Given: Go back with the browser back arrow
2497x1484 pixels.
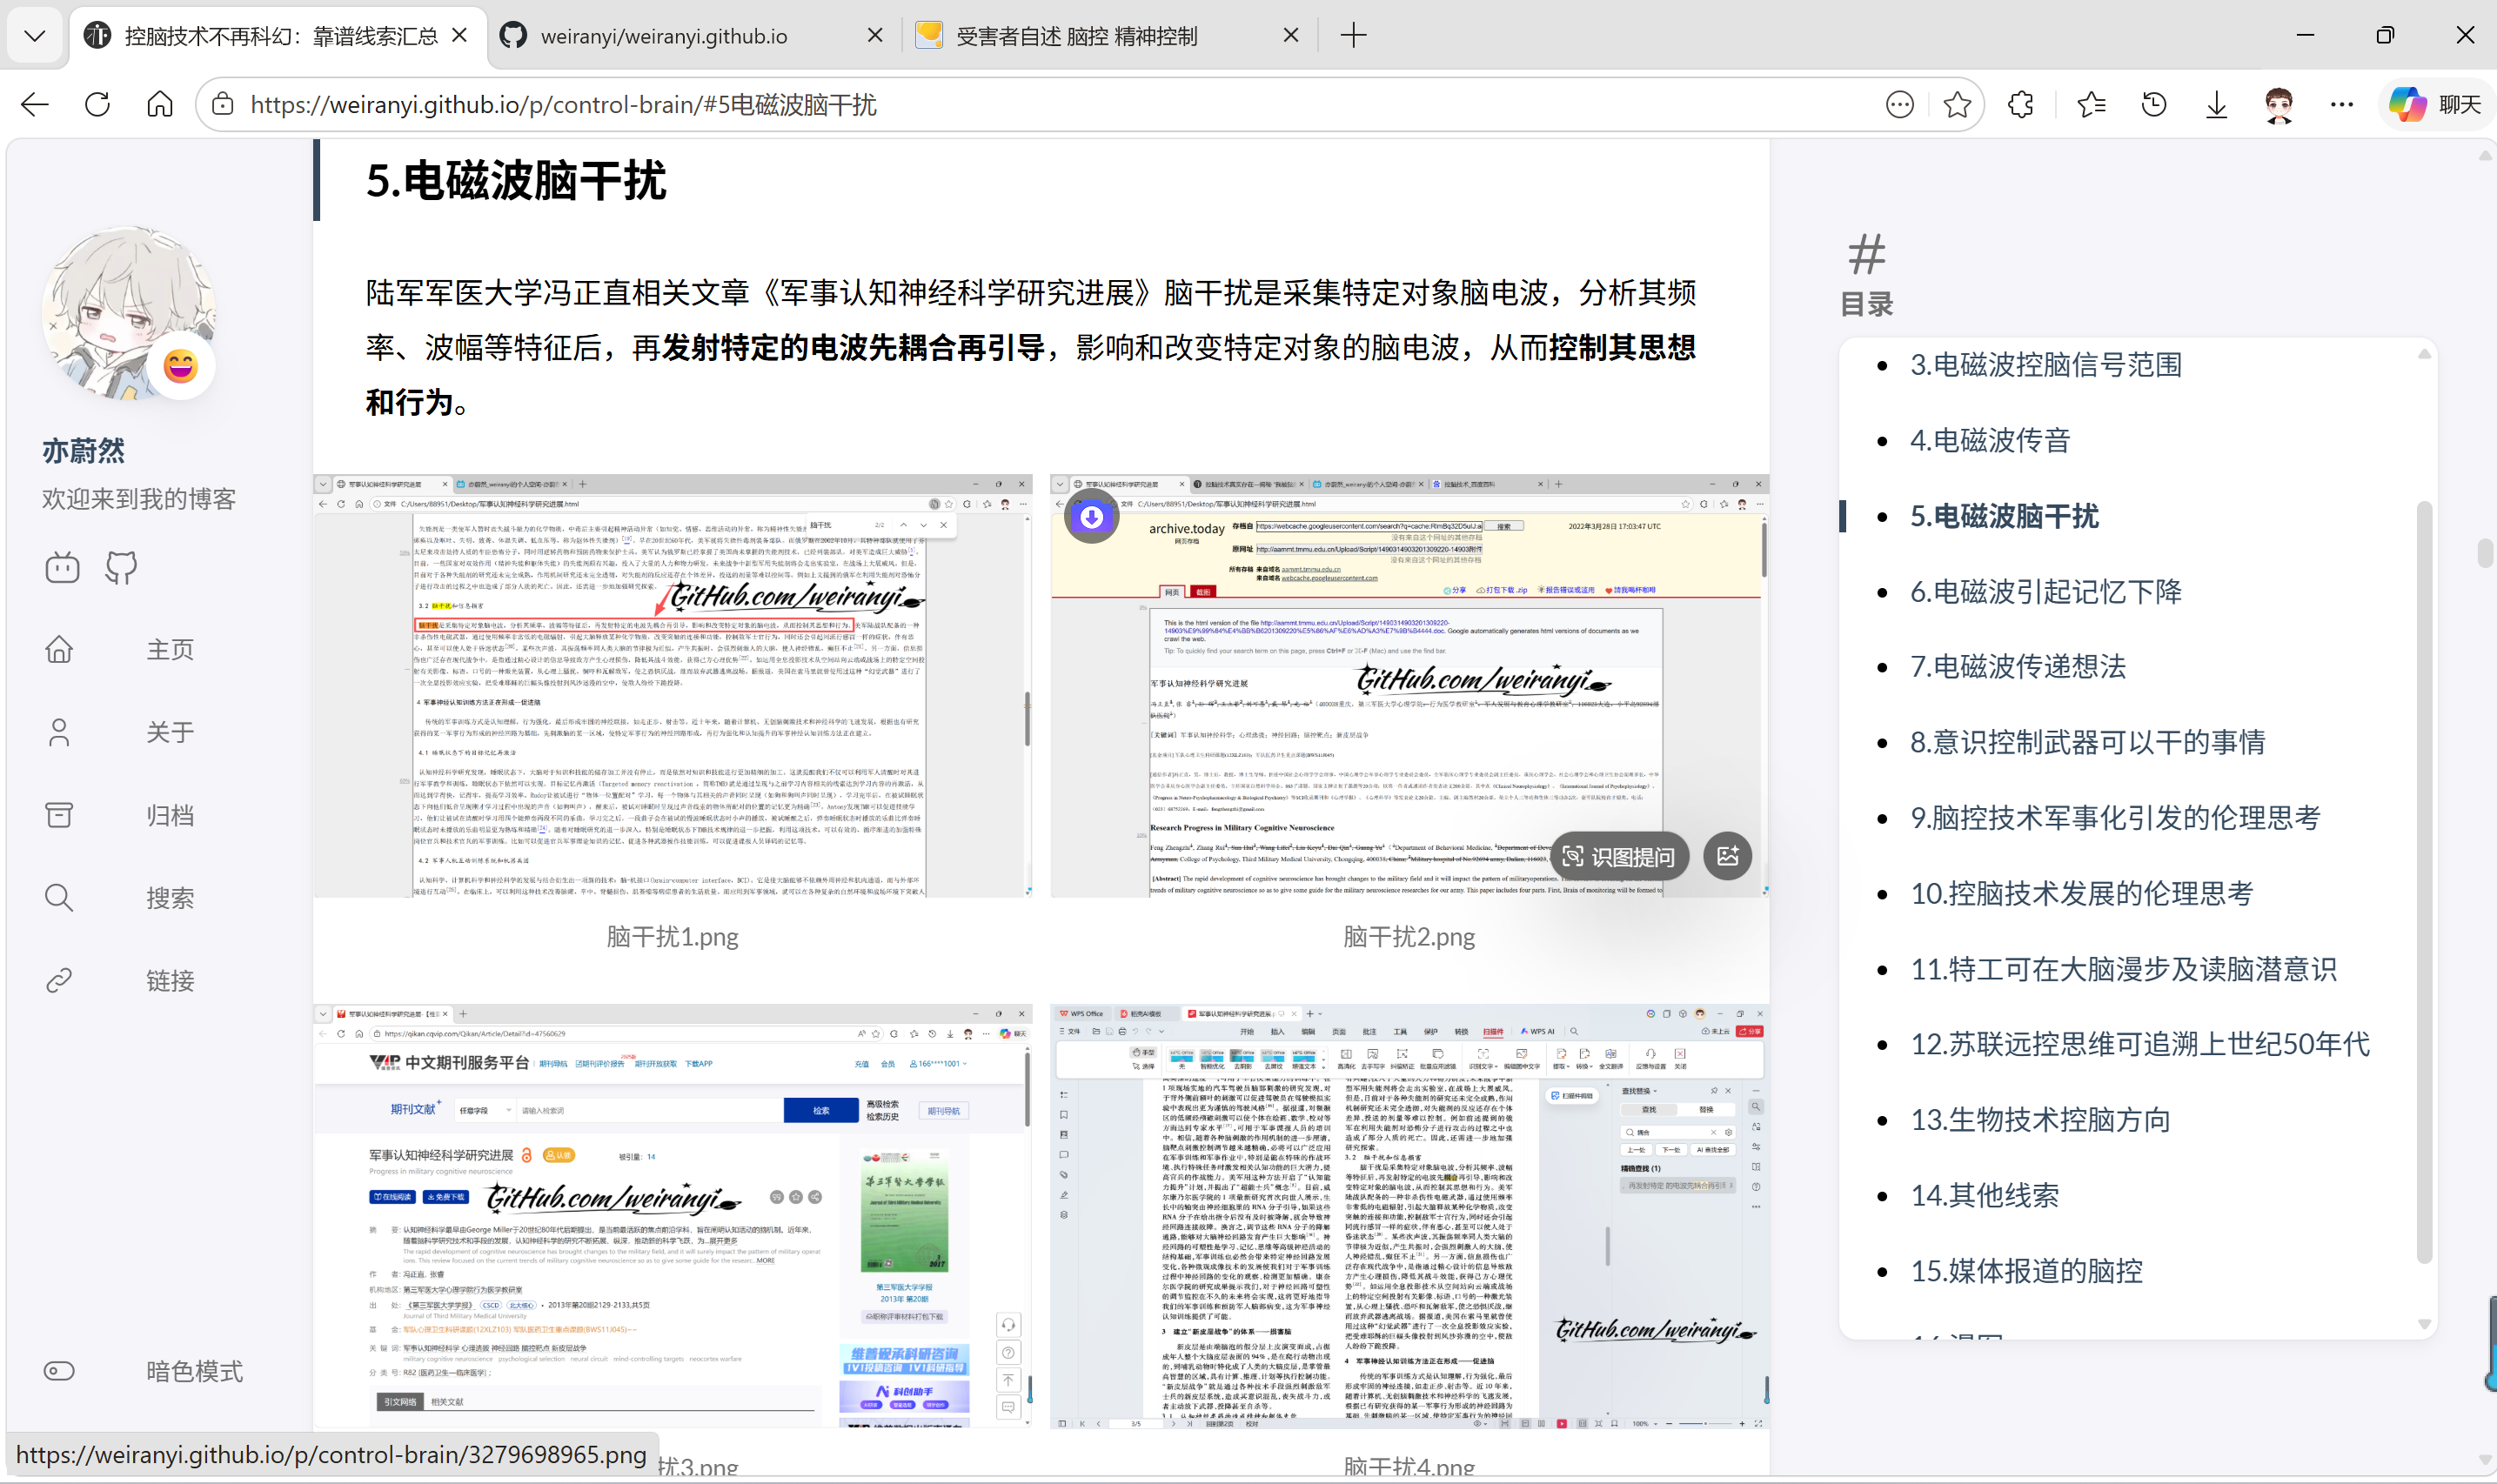Looking at the screenshot, I should pos(35,104).
